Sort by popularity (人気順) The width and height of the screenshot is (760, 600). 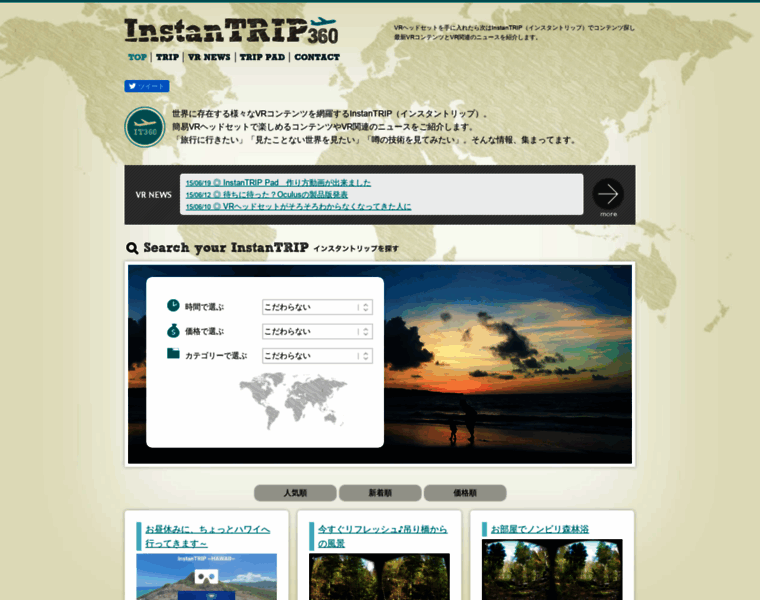coord(295,493)
